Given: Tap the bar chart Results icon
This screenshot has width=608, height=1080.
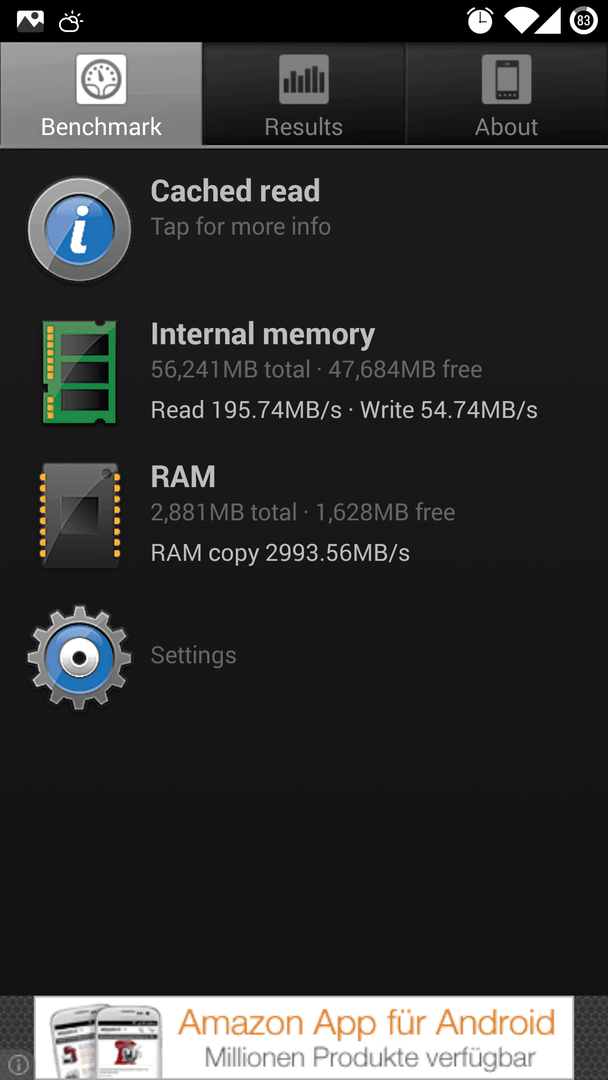Looking at the screenshot, I should pos(304,79).
